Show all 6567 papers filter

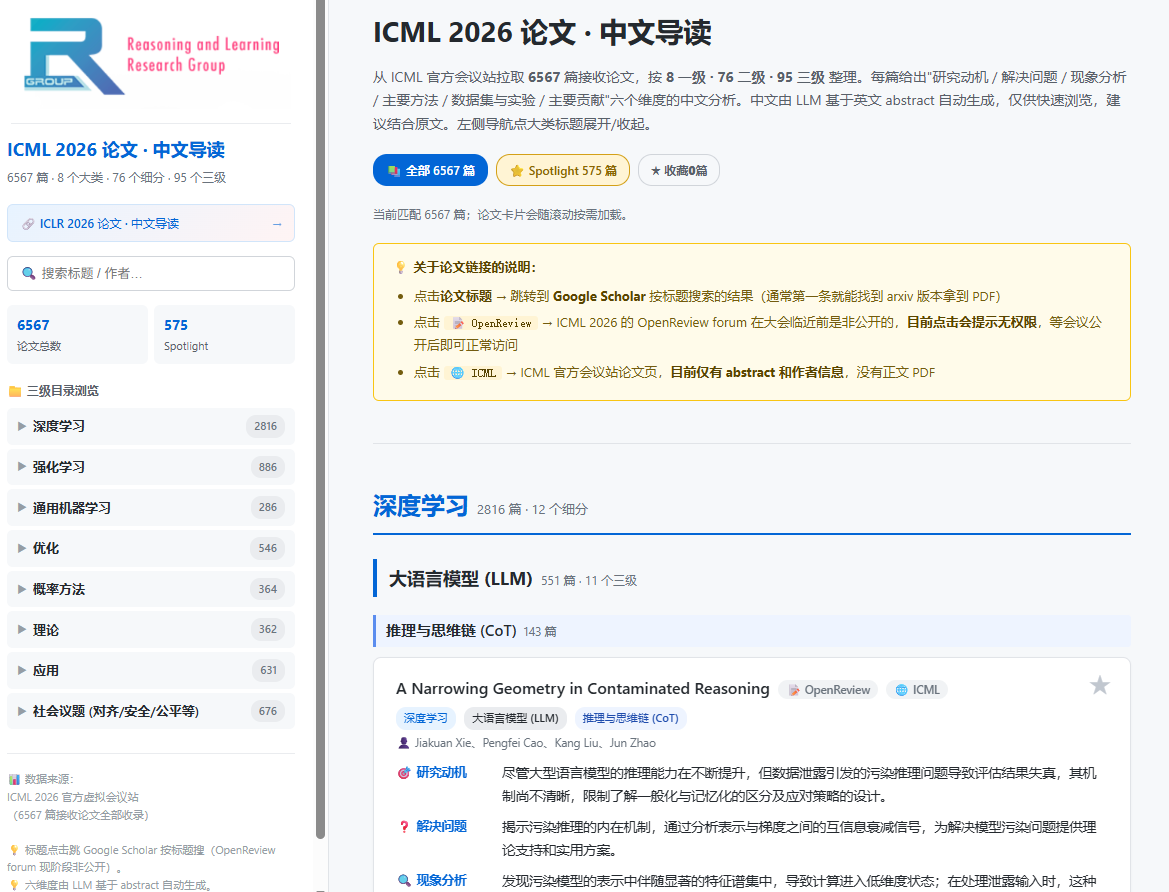pyautogui.click(x=430, y=170)
